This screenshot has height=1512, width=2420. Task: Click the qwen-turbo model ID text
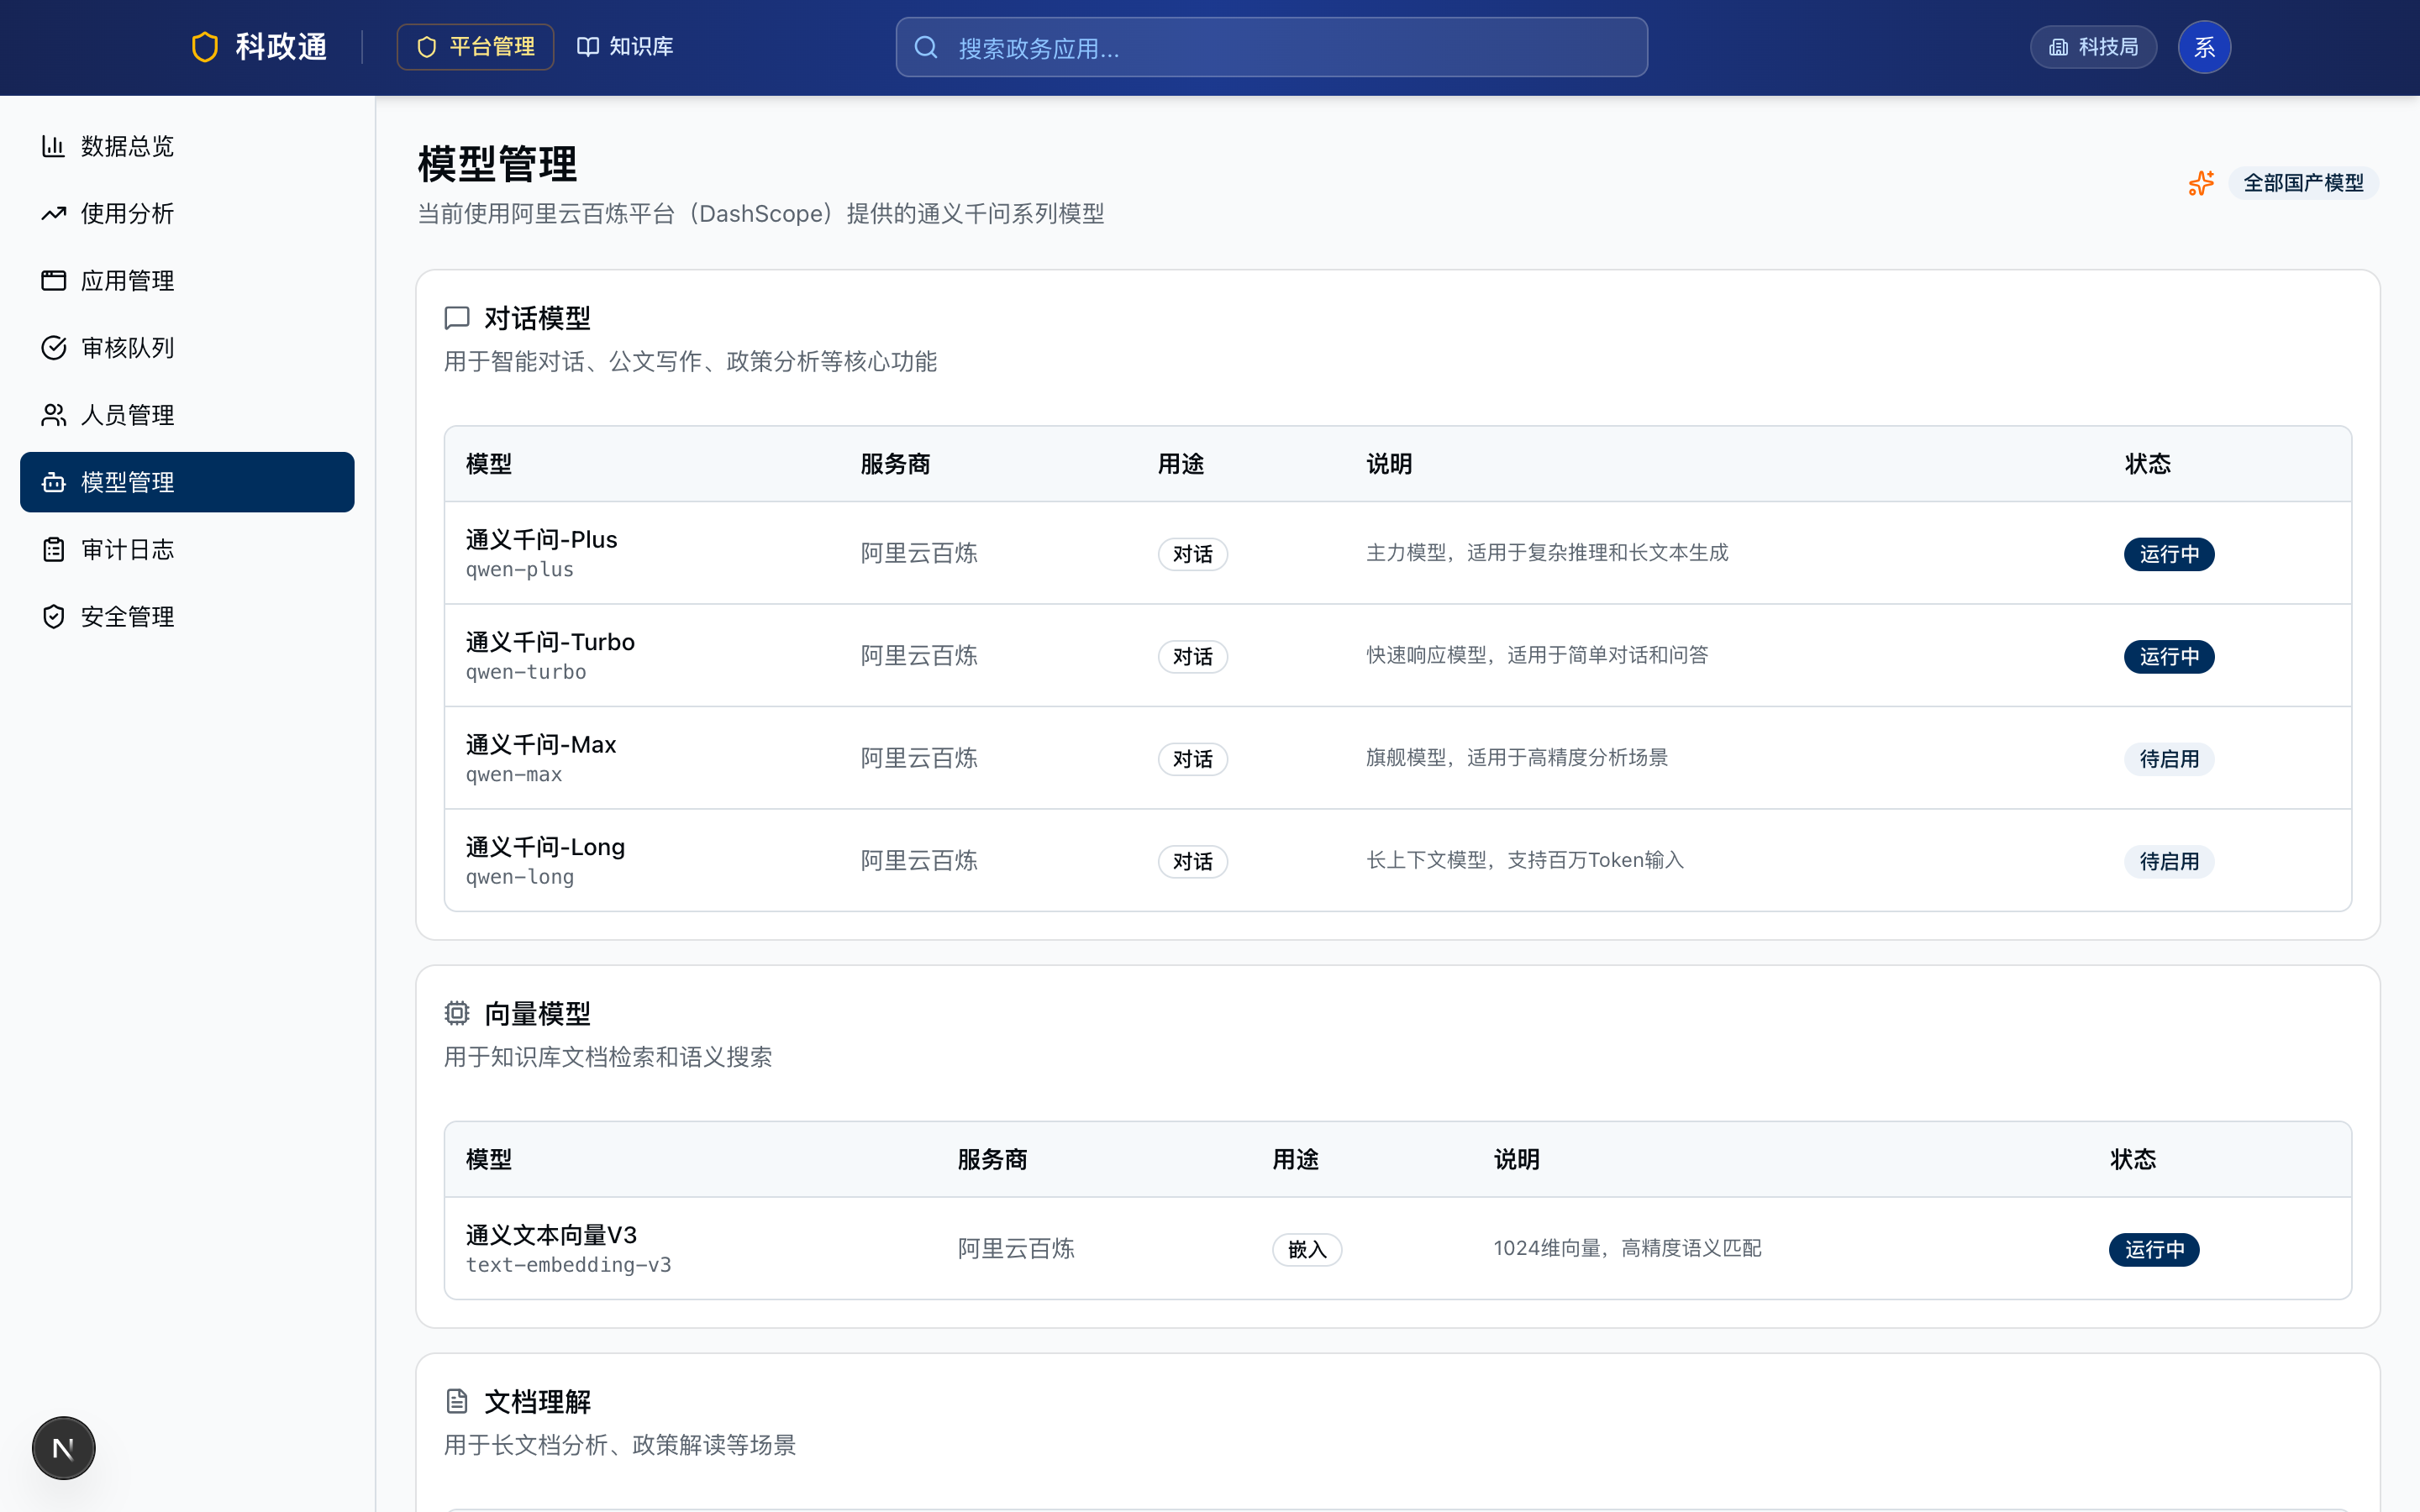(x=526, y=672)
